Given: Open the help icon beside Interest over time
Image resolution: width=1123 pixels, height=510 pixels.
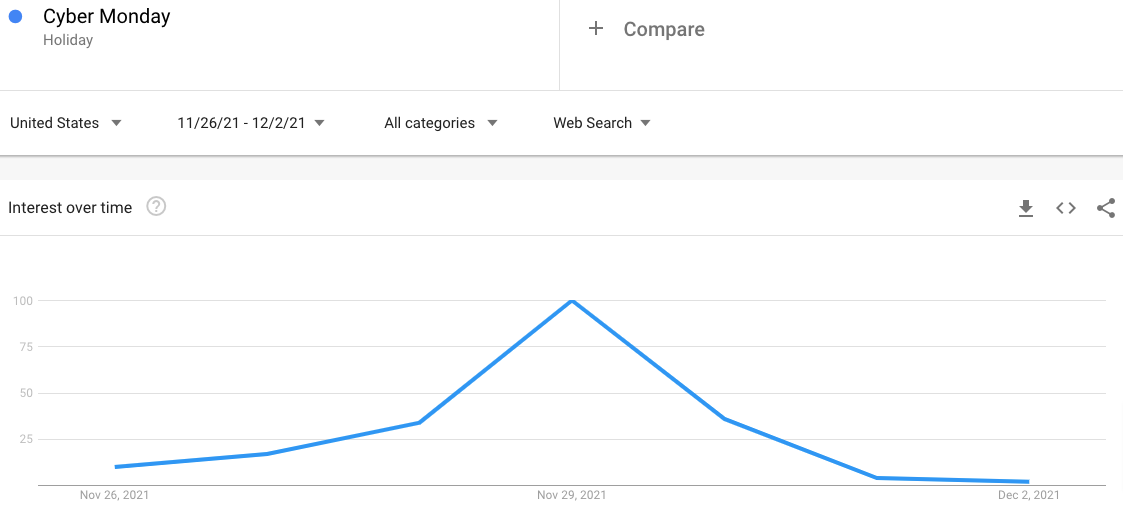Looking at the screenshot, I should click(156, 207).
